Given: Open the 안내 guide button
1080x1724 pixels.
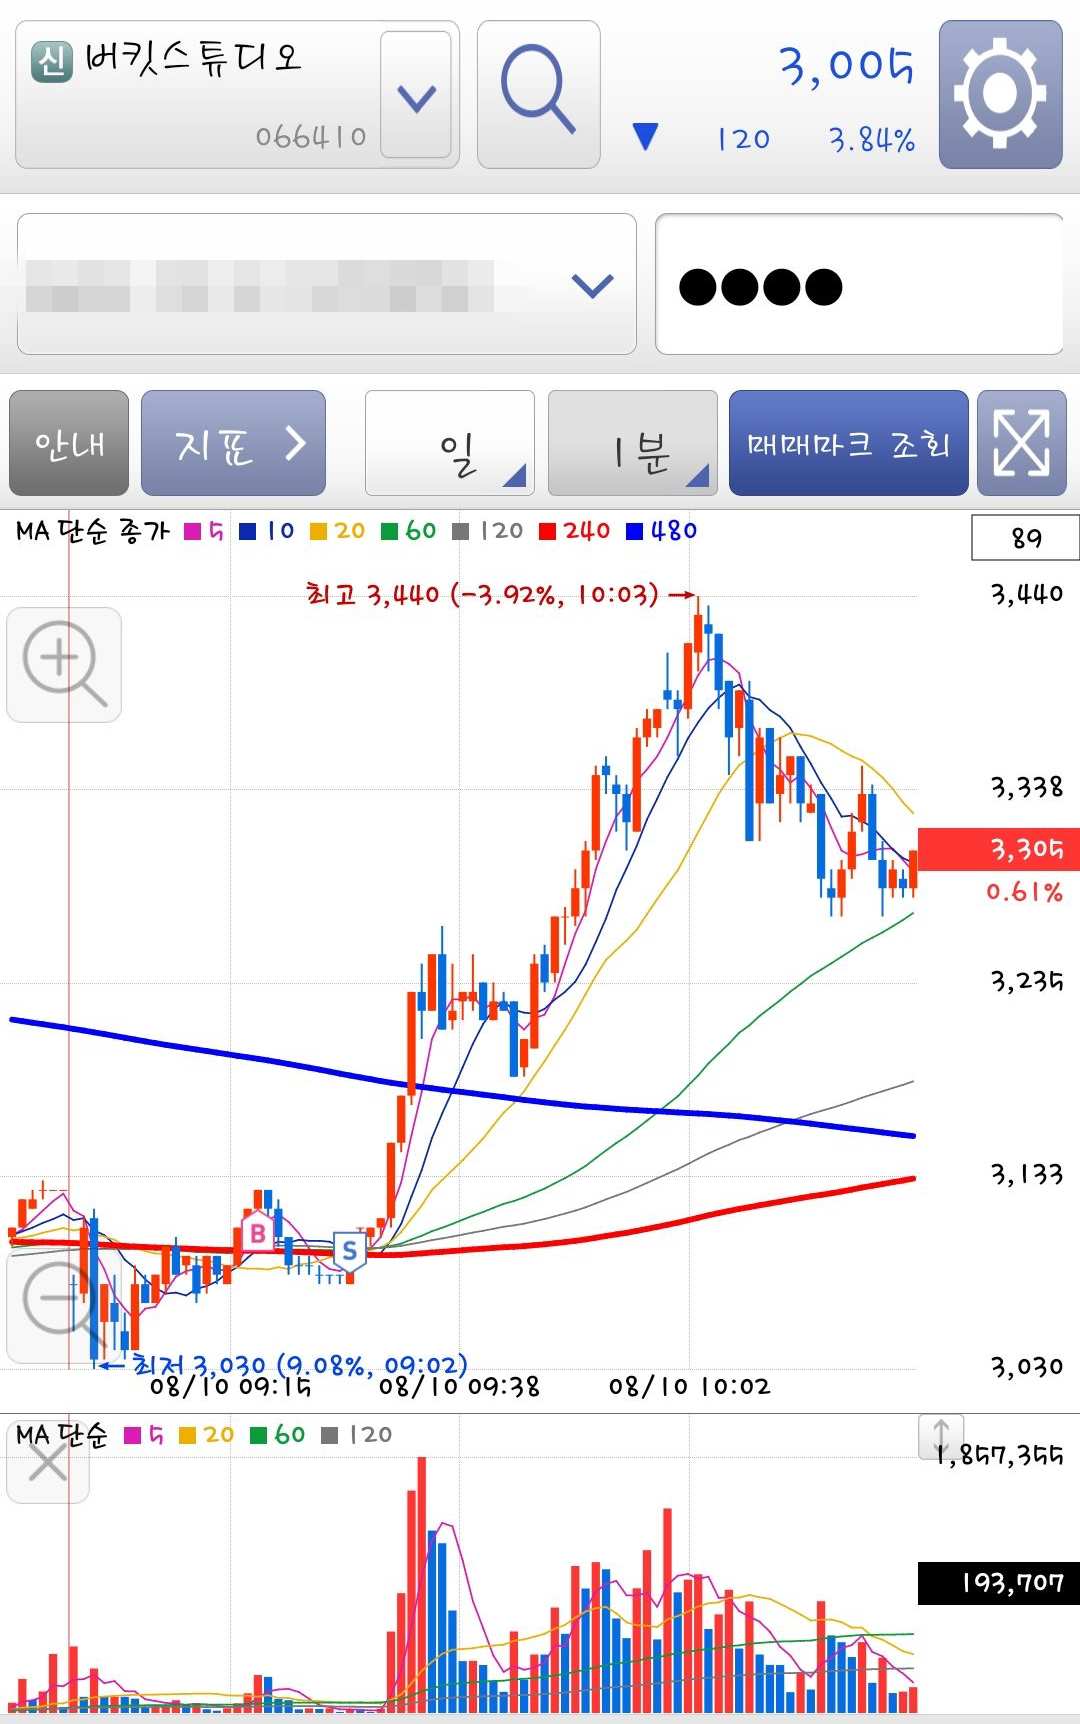Looking at the screenshot, I should tap(69, 443).
